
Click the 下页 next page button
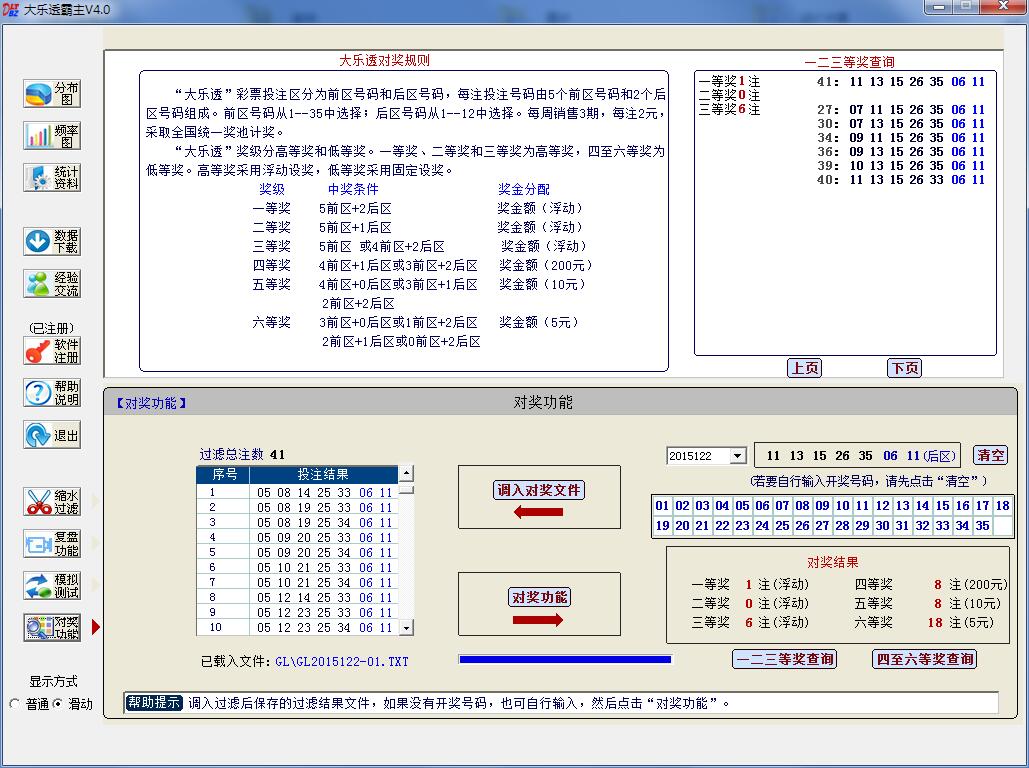904,368
